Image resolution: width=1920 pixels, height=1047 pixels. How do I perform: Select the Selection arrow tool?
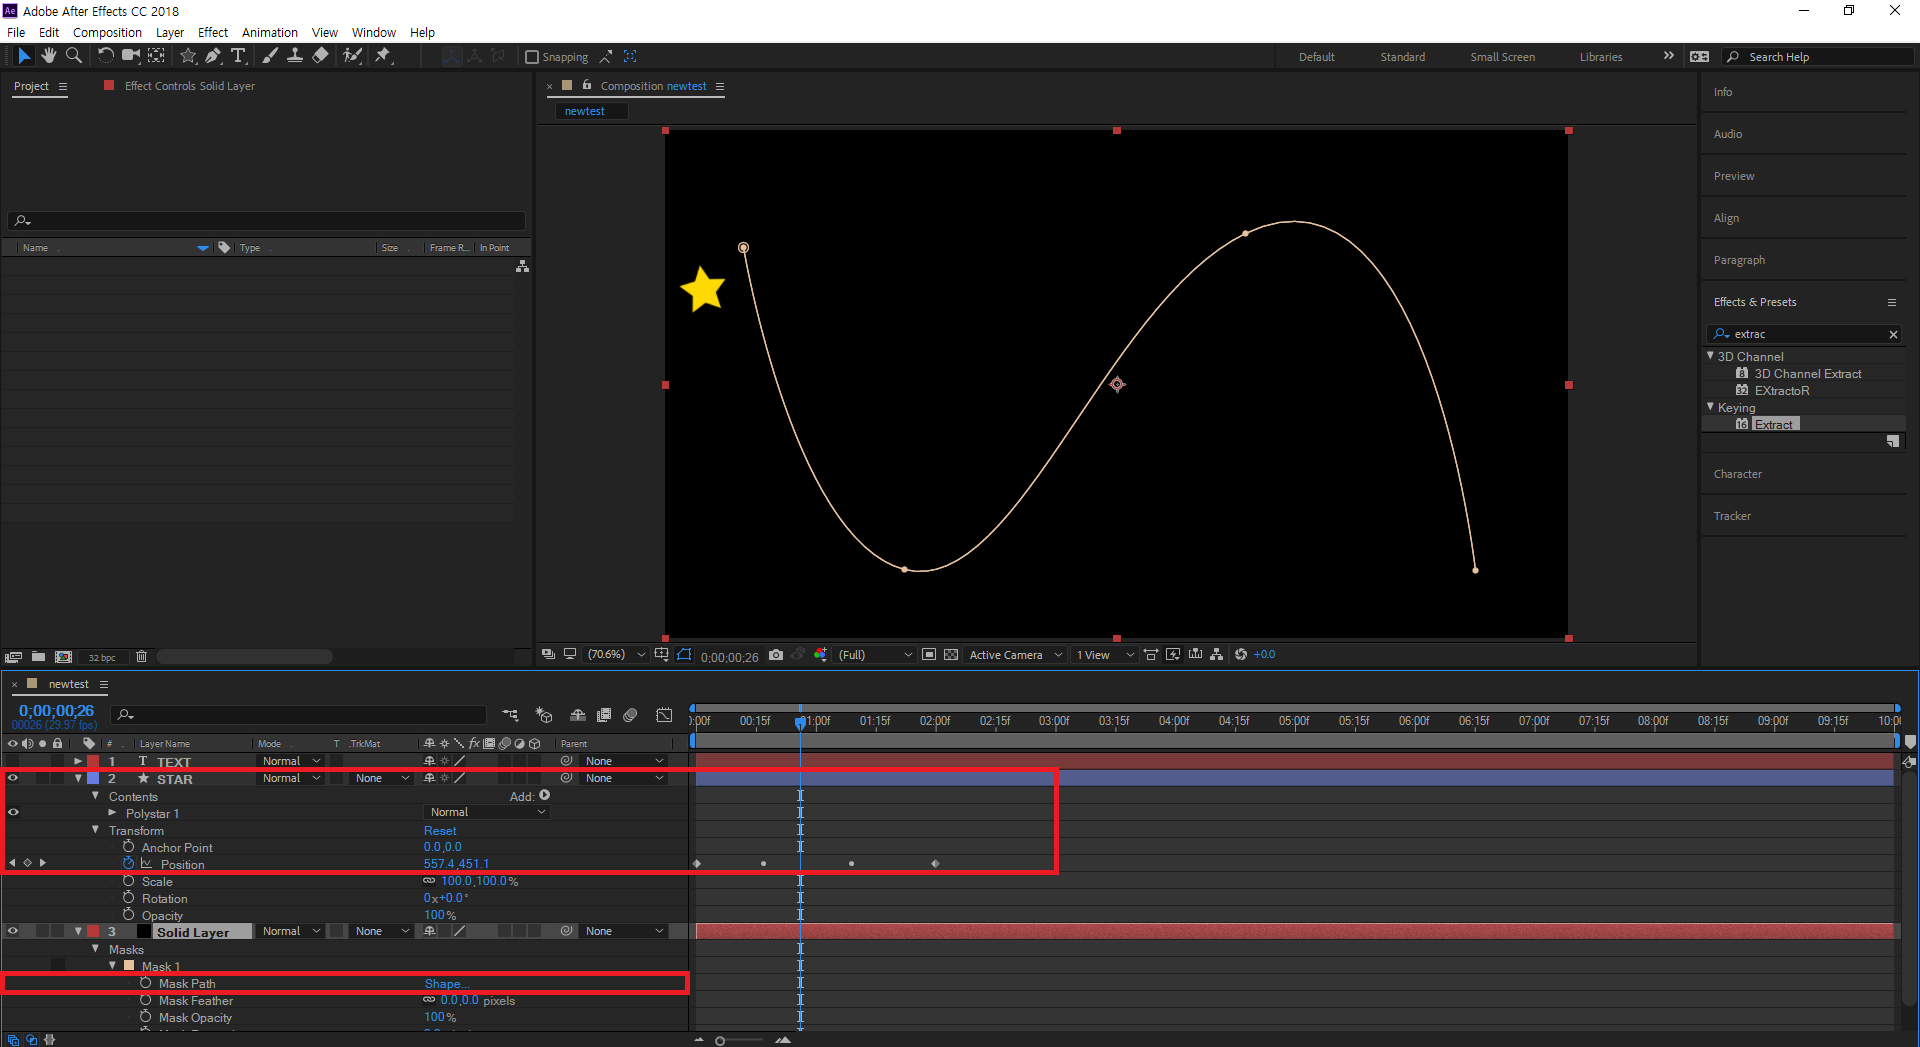pos(24,56)
